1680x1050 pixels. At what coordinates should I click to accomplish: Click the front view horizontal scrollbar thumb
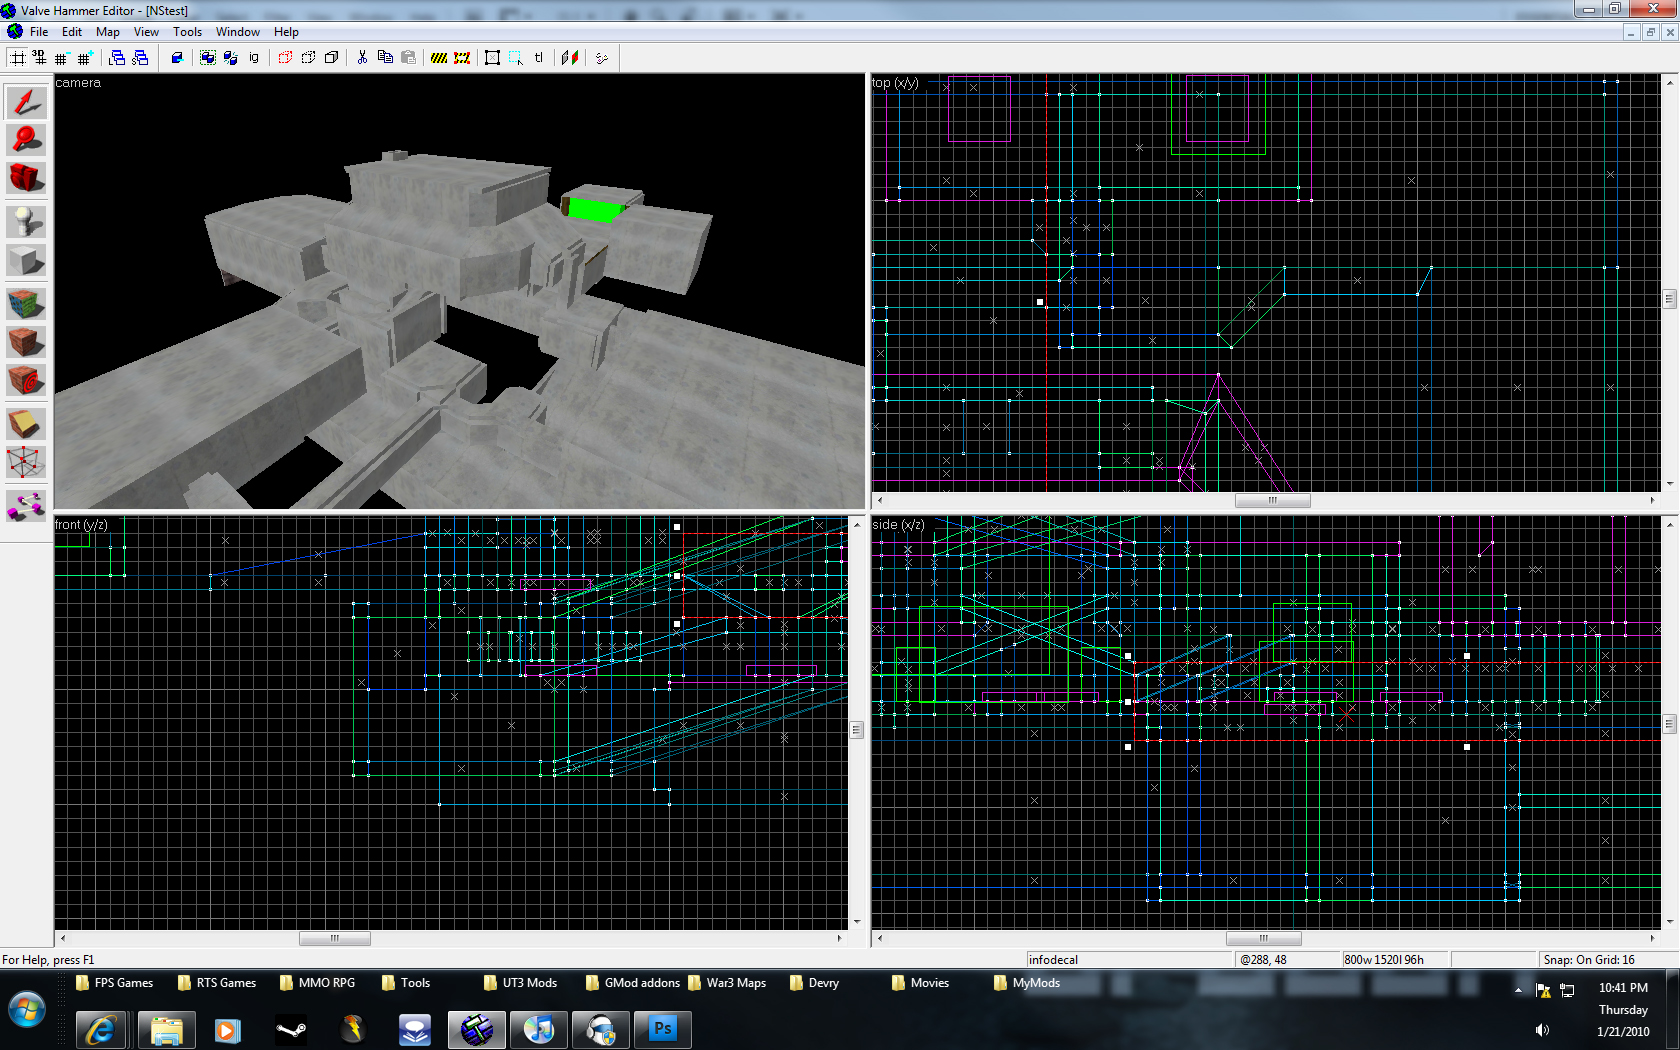tap(334, 938)
